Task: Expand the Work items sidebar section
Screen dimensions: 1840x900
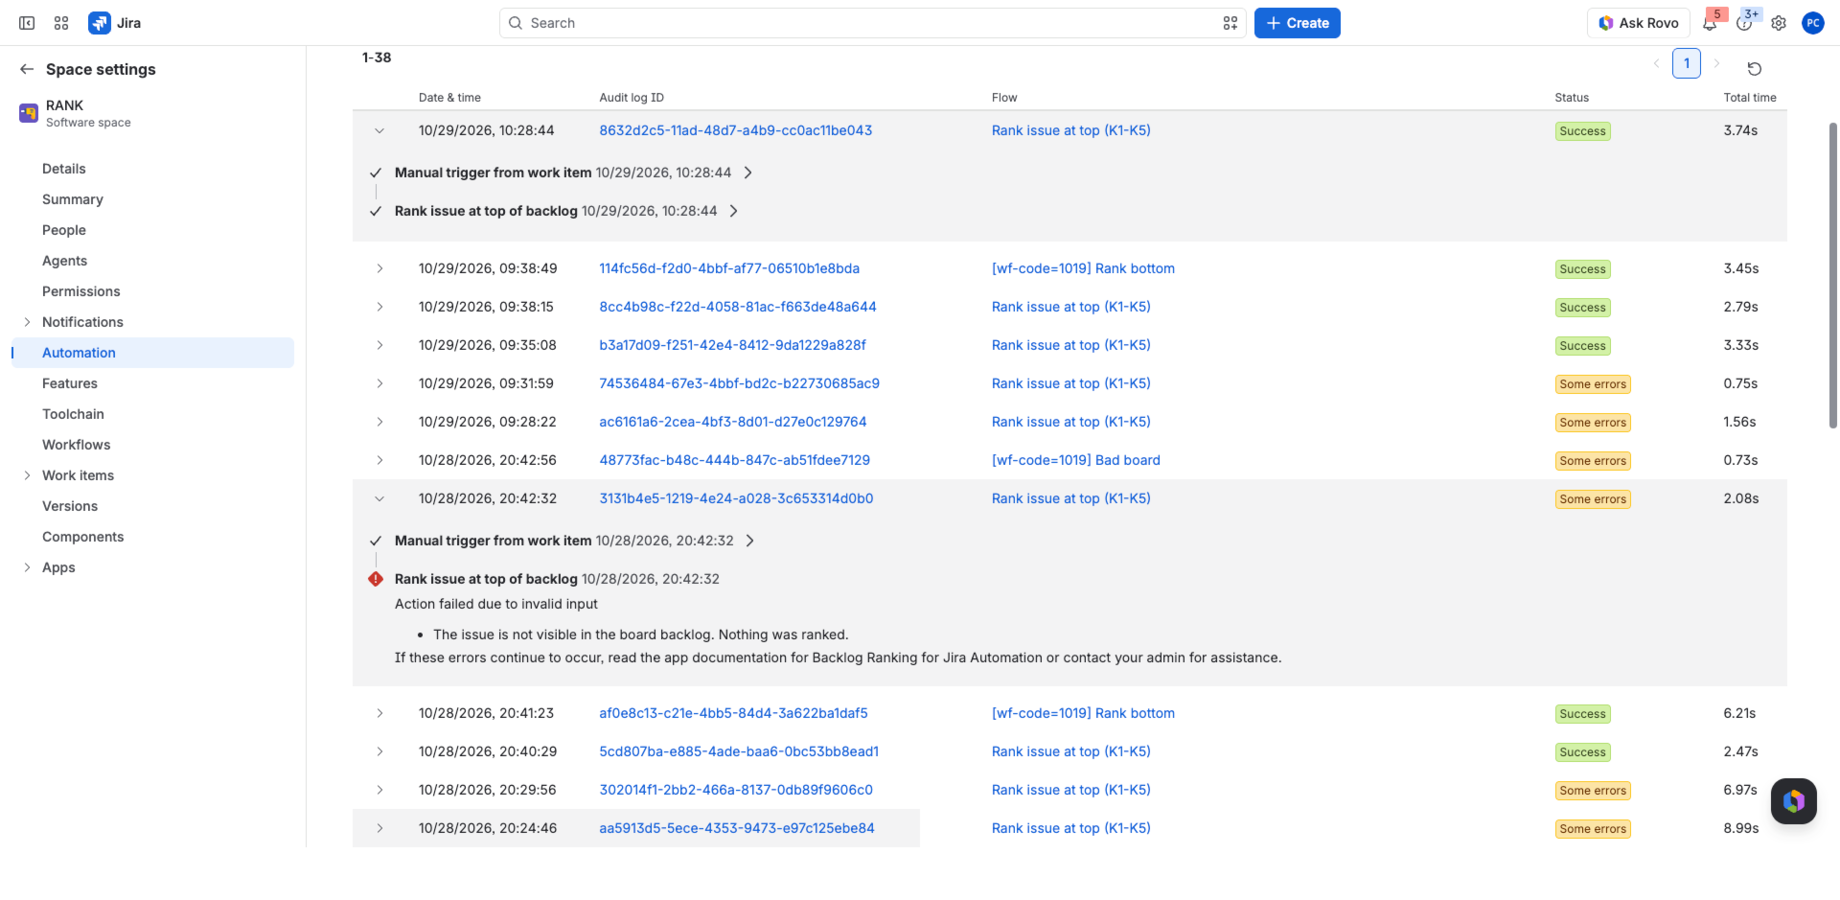Action: pos(27,476)
